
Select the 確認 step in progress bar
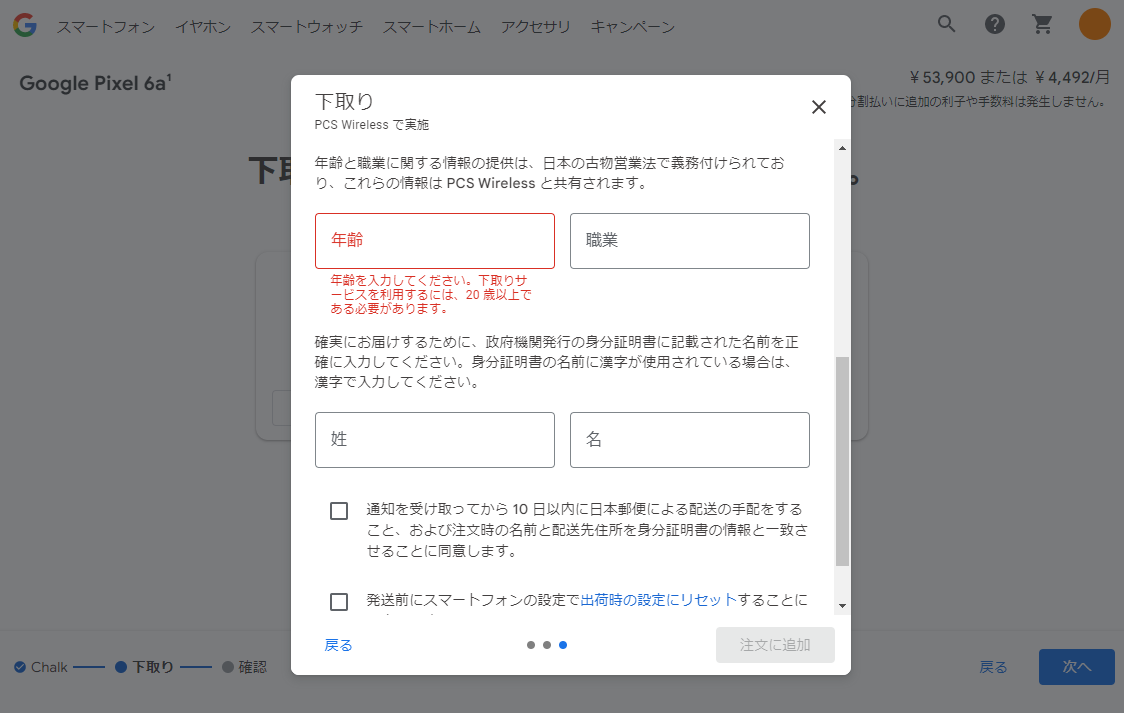coord(244,667)
